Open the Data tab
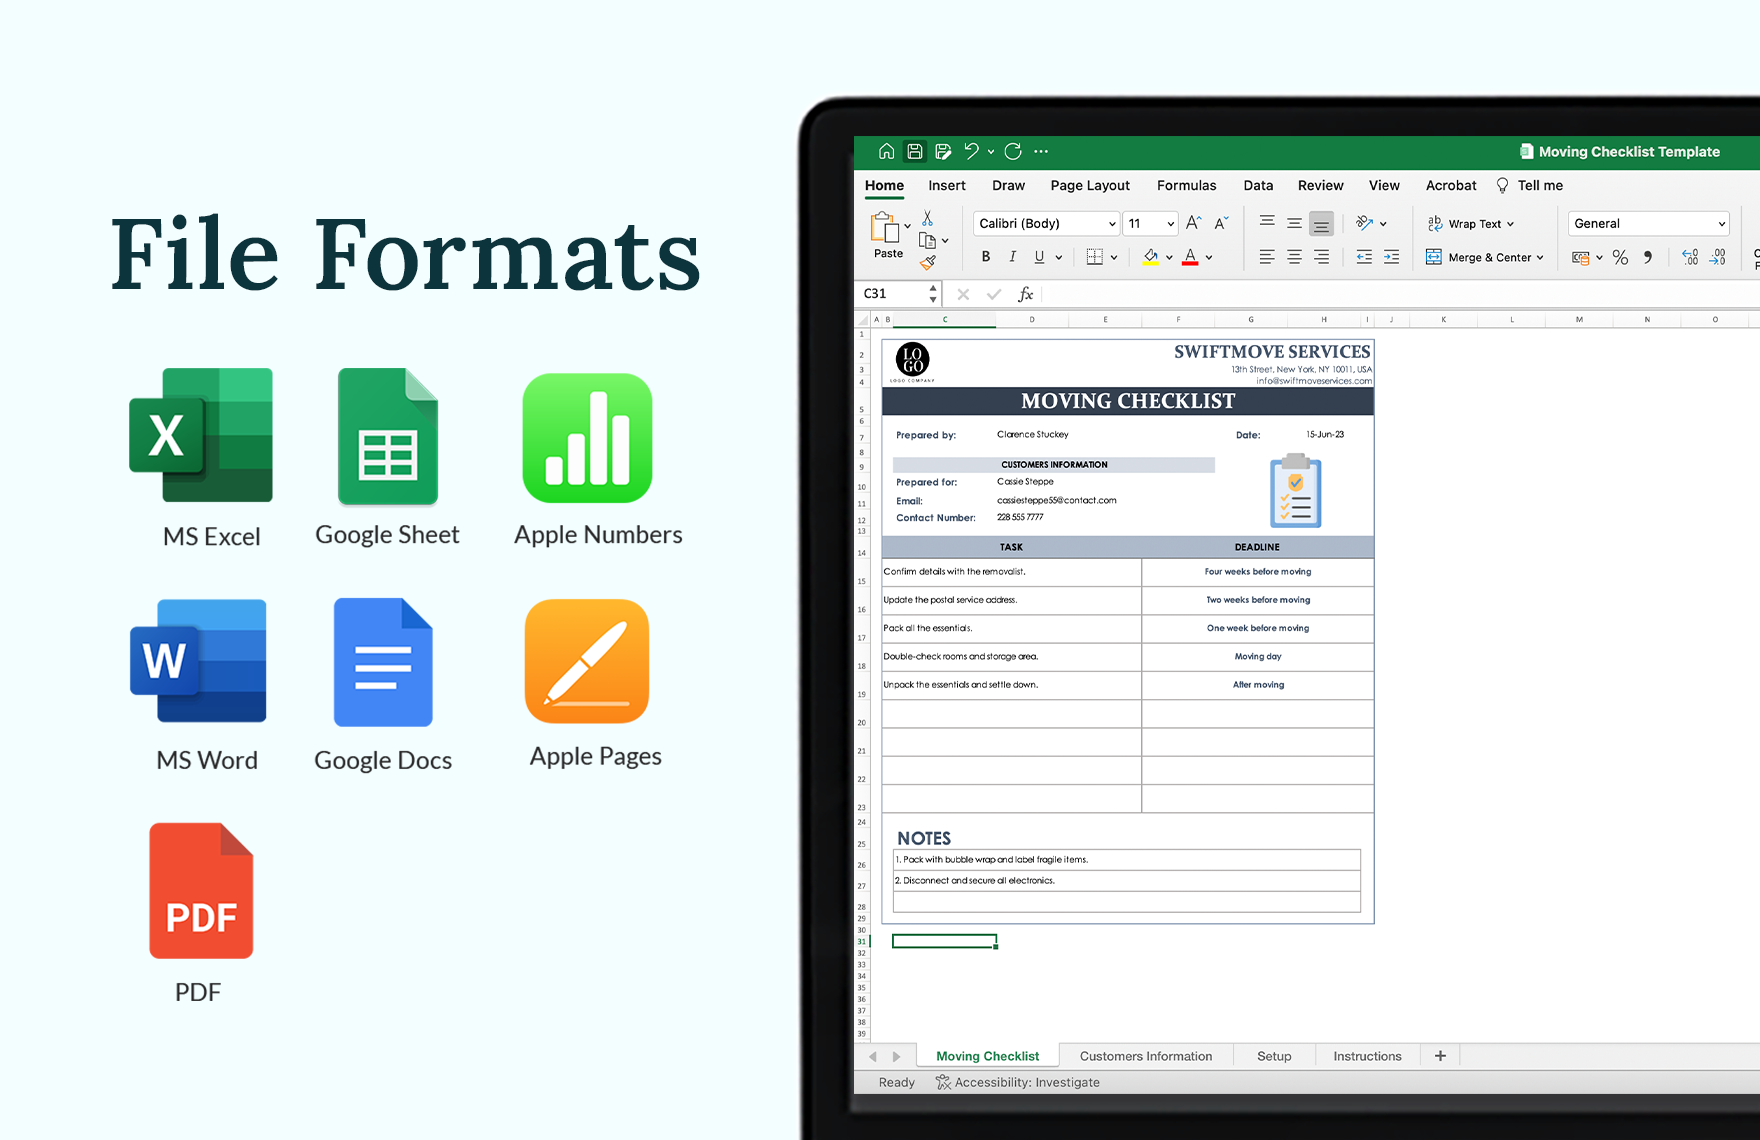This screenshot has height=1140, width=1760. (x=1258, y=185)
